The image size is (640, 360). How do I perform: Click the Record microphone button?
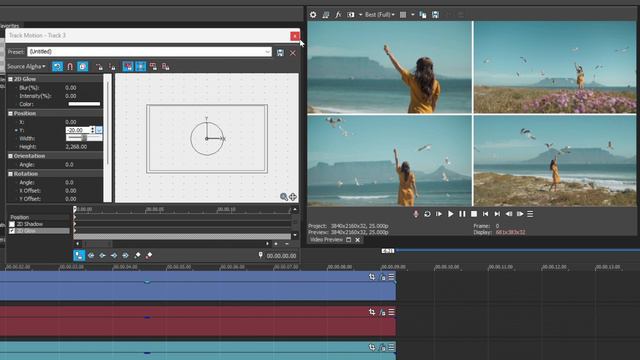[416, 214]
